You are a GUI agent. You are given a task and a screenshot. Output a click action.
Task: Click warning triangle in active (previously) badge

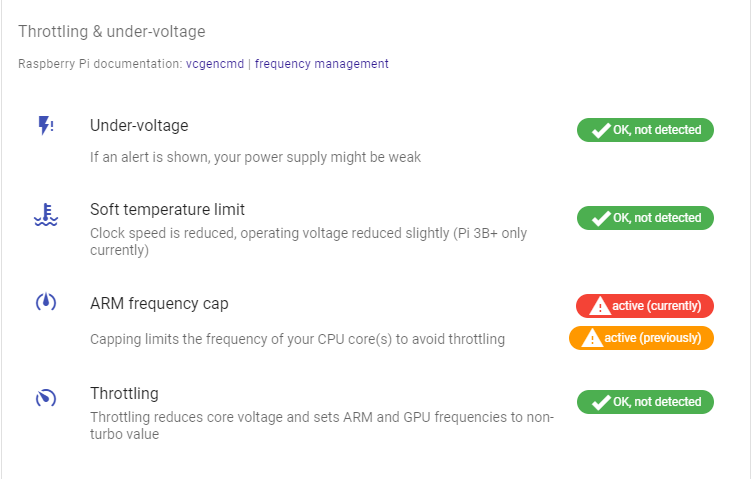point(592,338)
